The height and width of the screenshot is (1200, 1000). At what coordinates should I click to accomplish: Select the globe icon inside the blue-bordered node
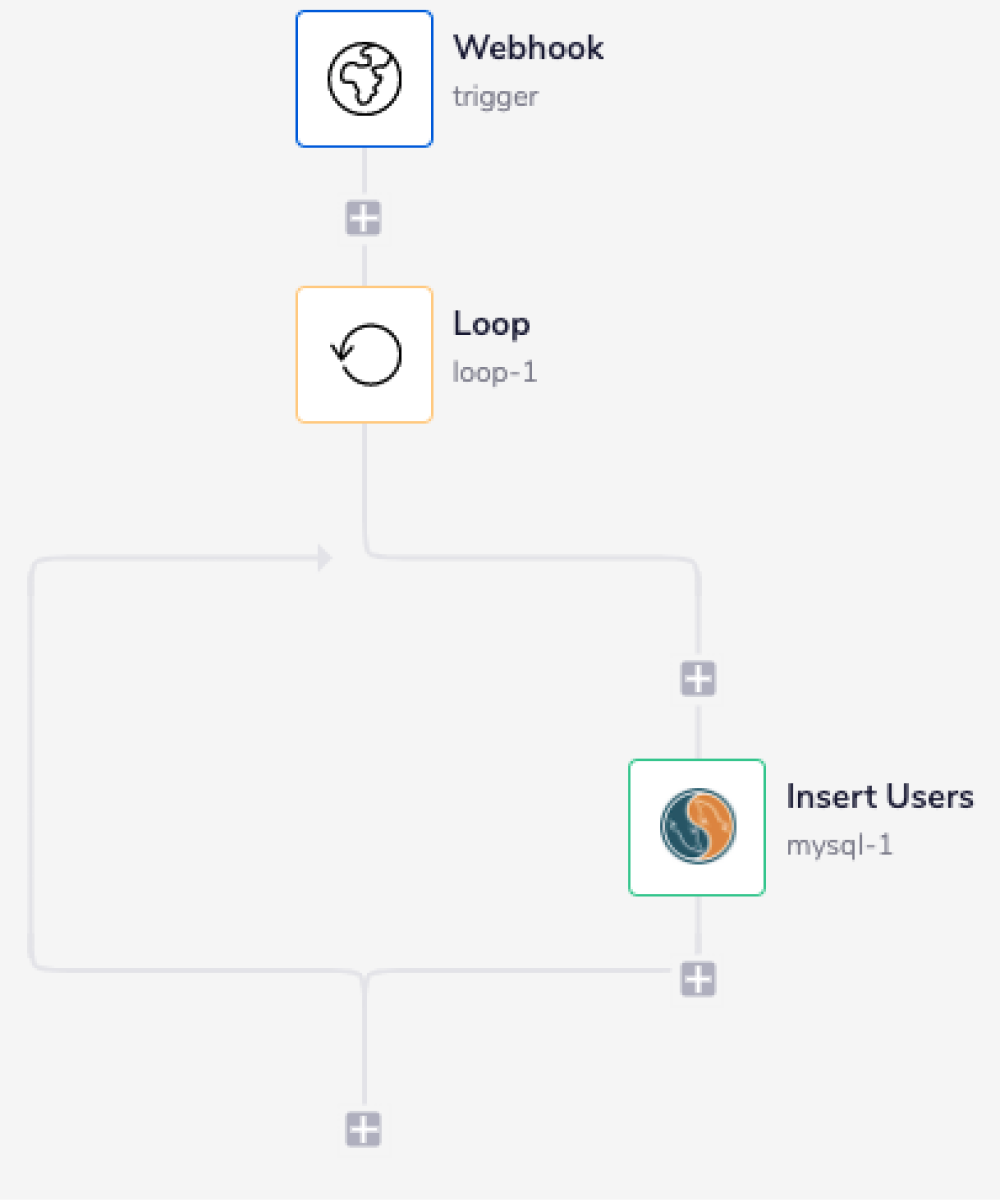[x=364, y=78]
